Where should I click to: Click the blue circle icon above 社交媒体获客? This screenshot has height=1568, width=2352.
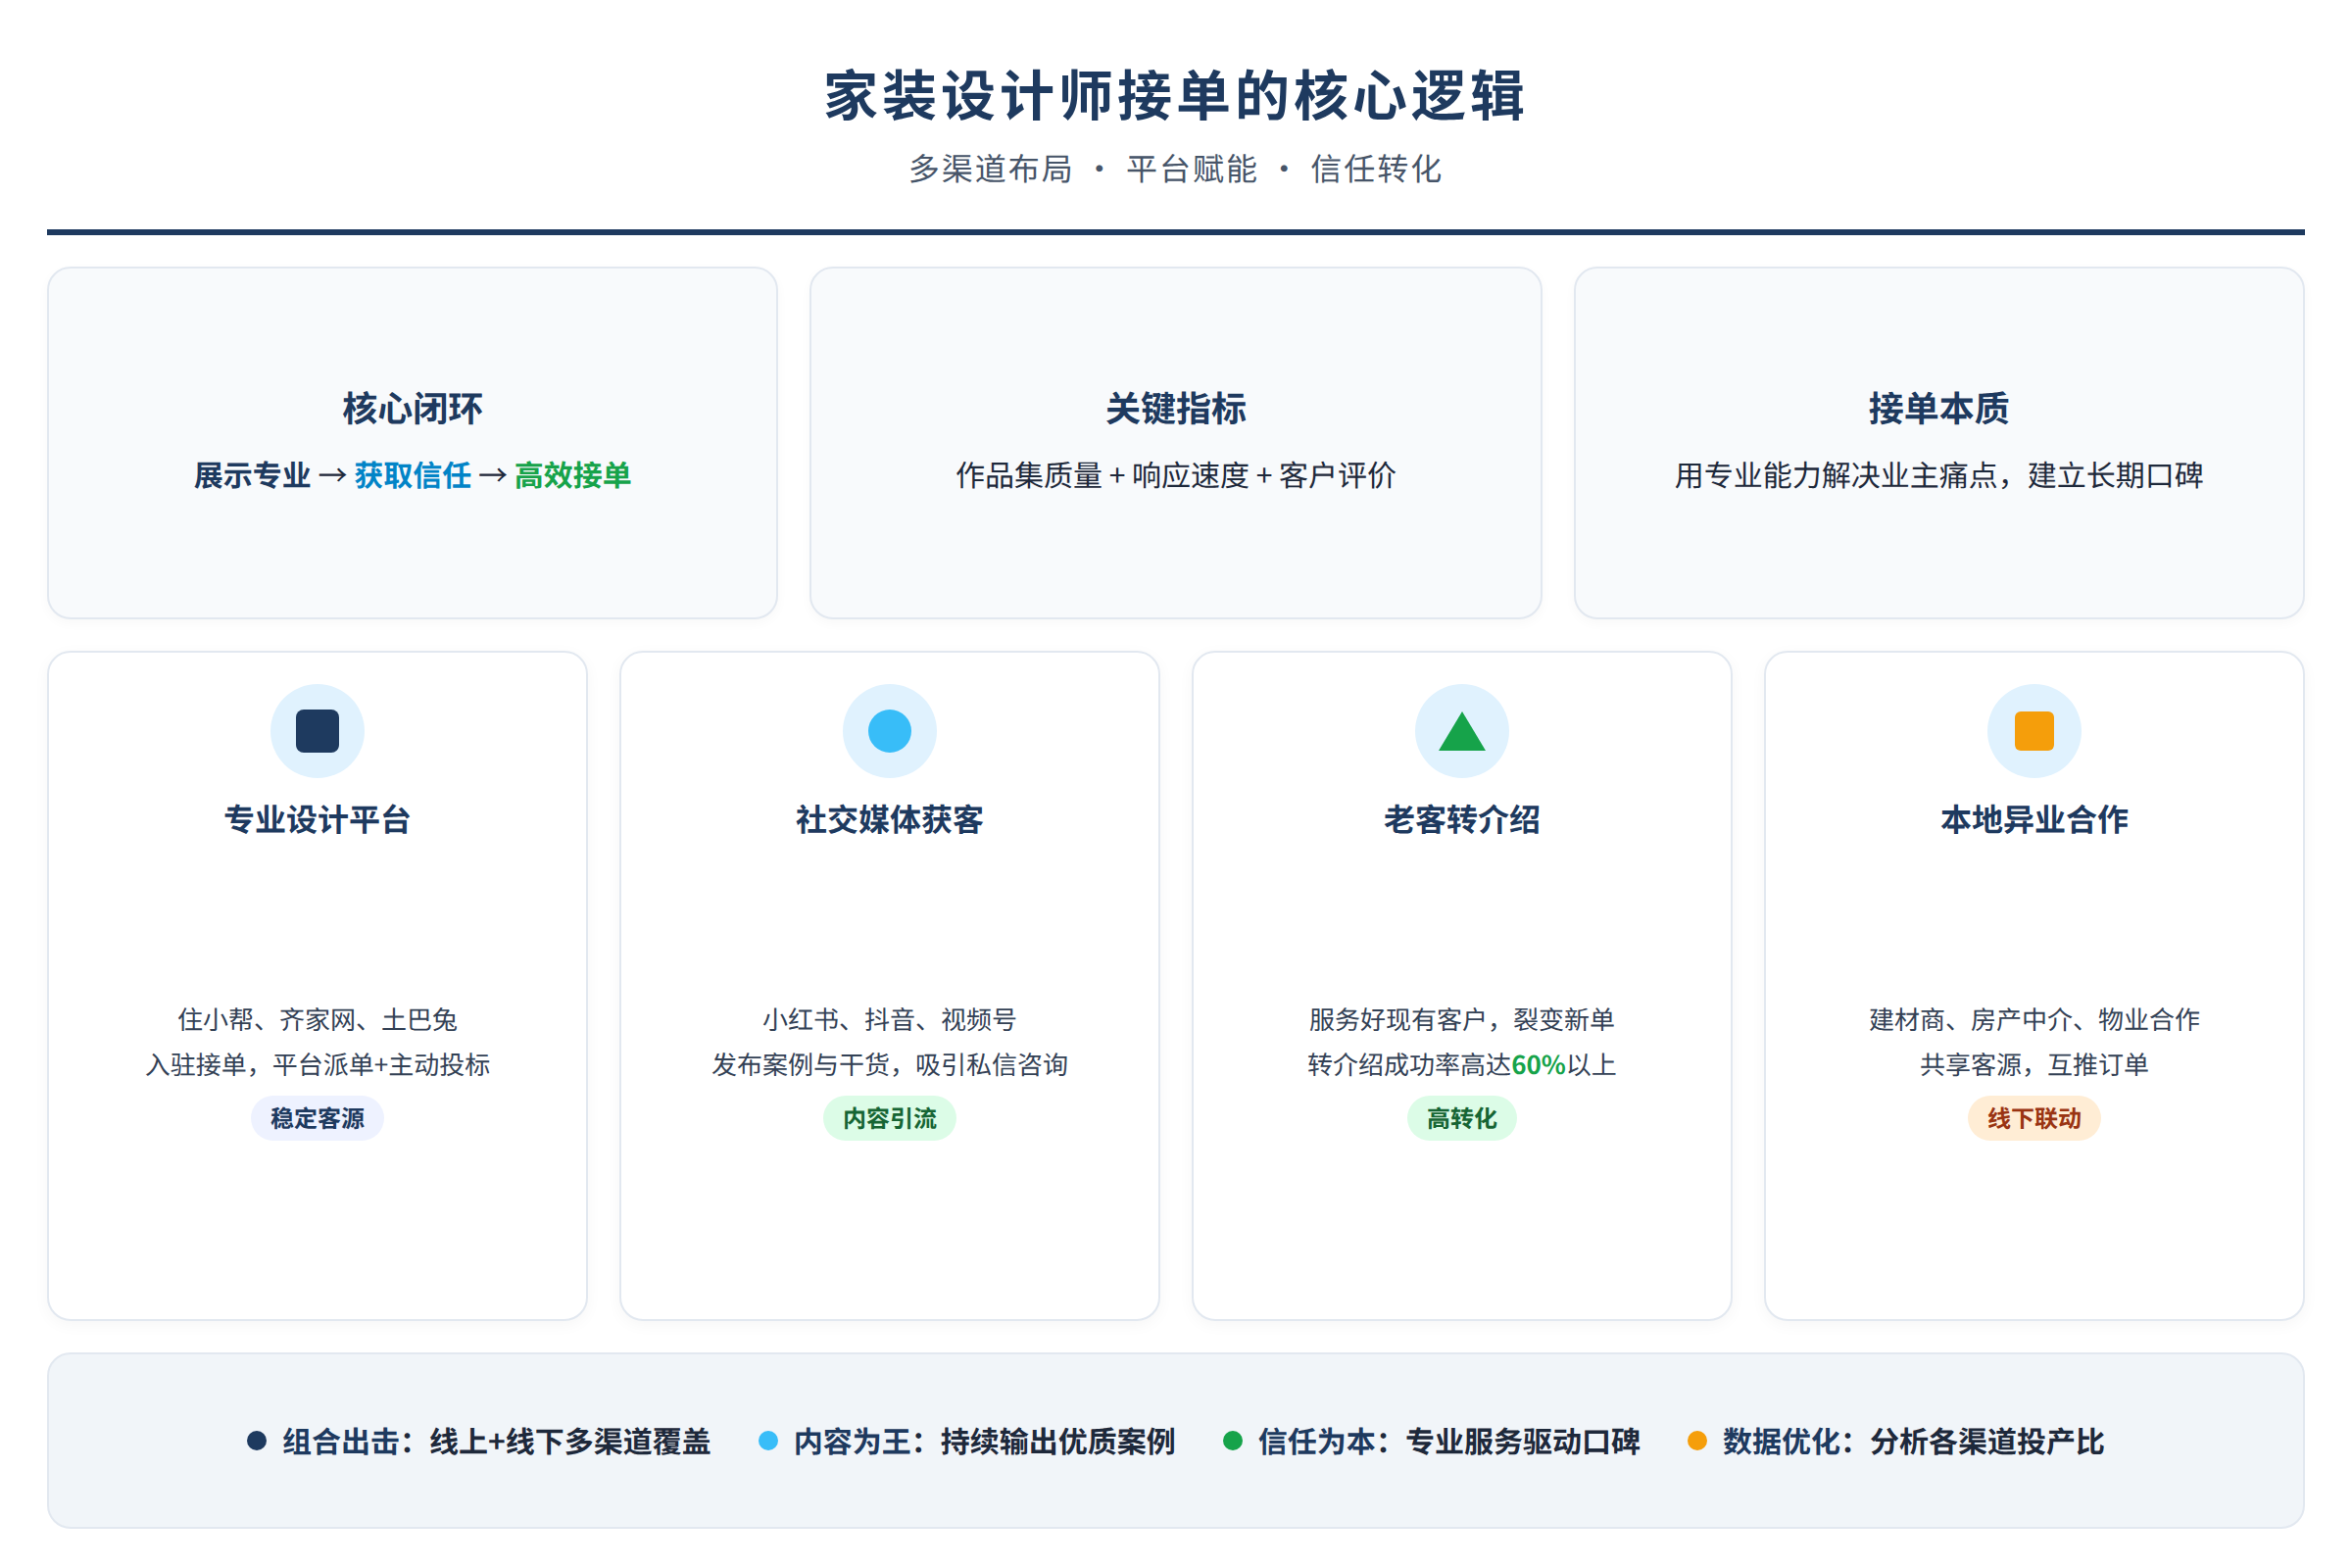tap(889, 730)
